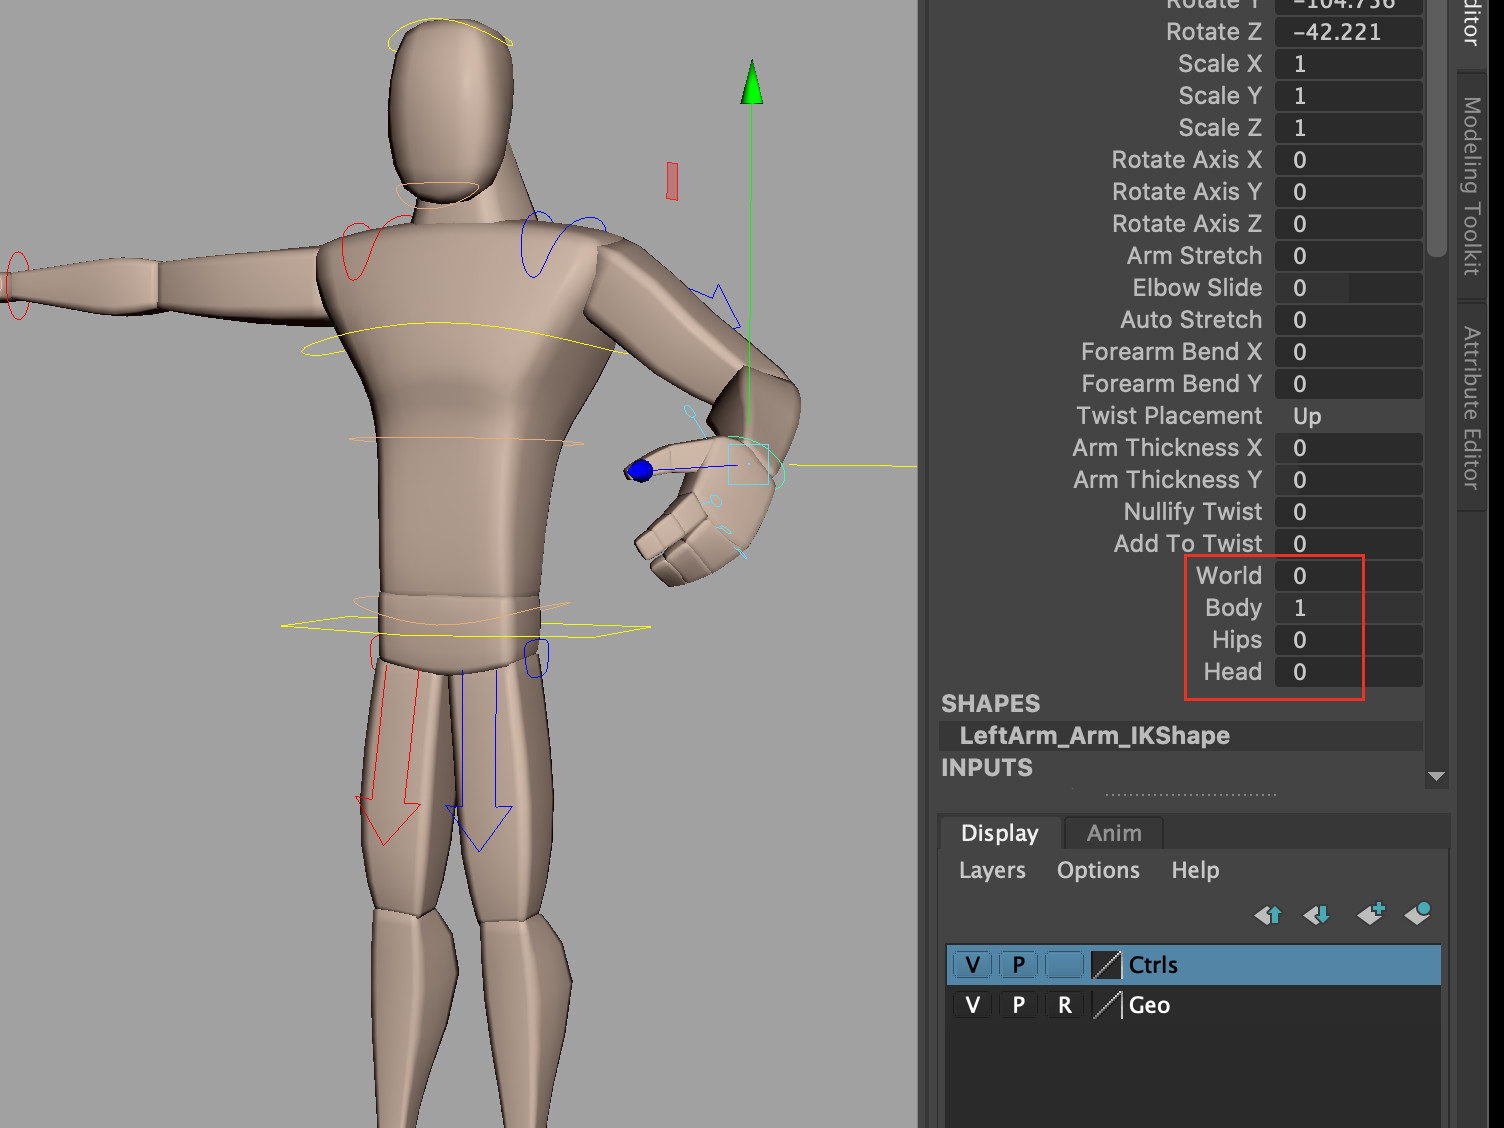Open the Twist Placement Up dropdown
Image resolution: width=1504 pixels, height=1128 pixels.
coord(1348,416)
